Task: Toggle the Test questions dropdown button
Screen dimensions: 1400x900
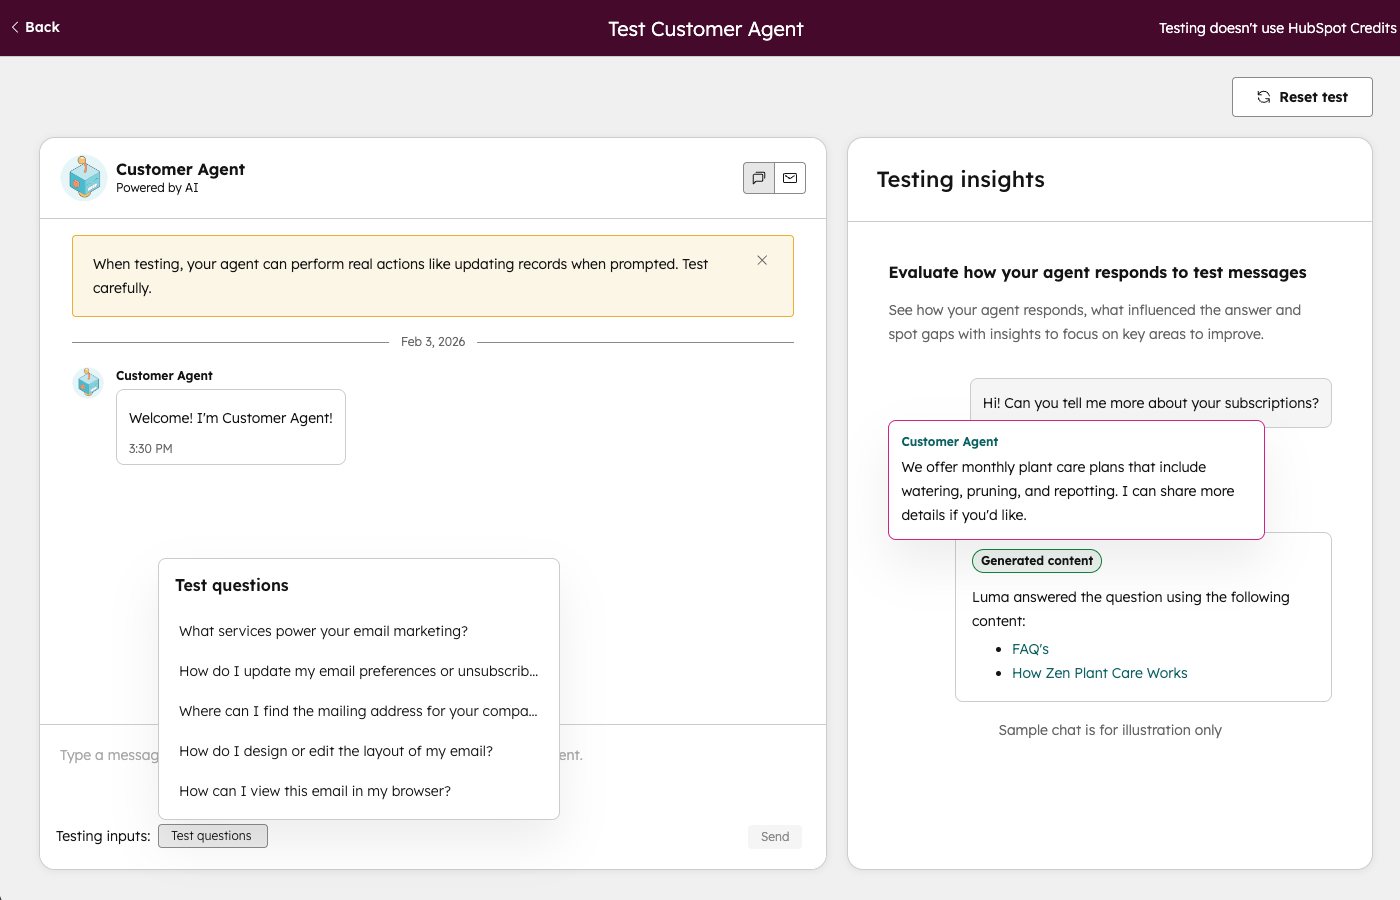Action: [x=212, y=836]
